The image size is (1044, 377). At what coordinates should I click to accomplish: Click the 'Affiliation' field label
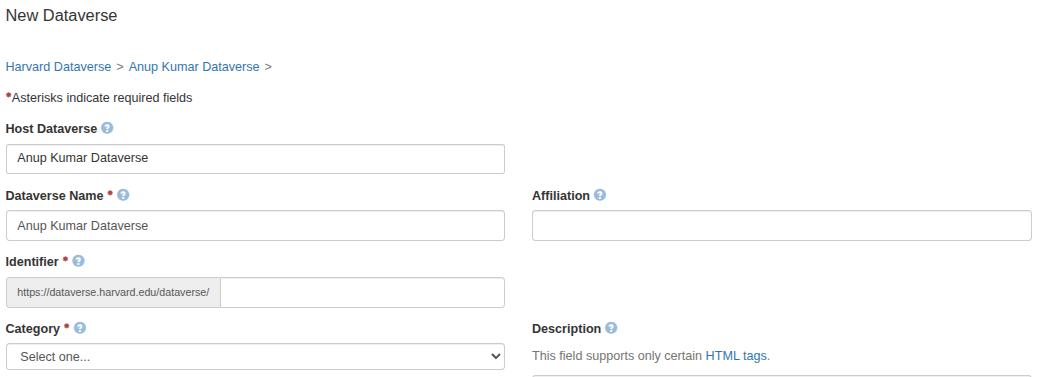click(x=561, y=196)
